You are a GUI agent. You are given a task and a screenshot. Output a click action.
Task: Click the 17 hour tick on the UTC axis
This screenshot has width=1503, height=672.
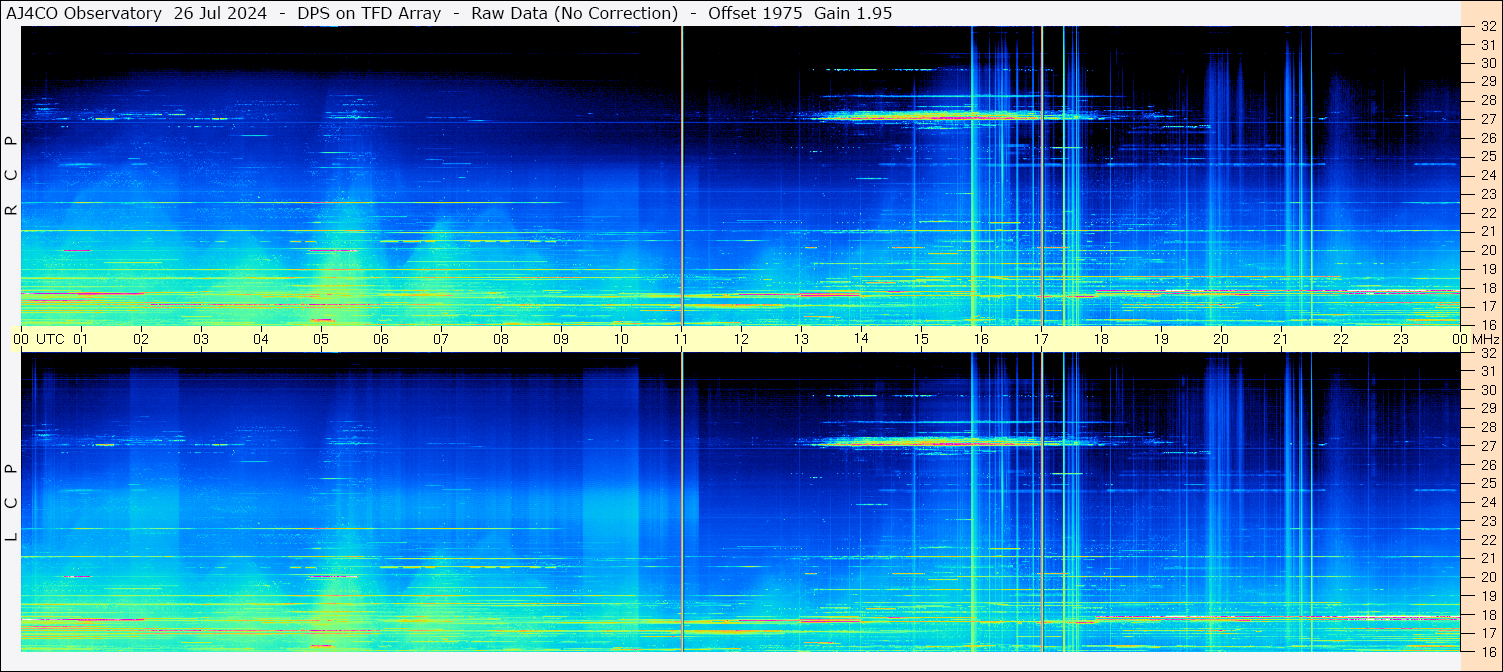pyautogui.click(x=1041, y=339)
